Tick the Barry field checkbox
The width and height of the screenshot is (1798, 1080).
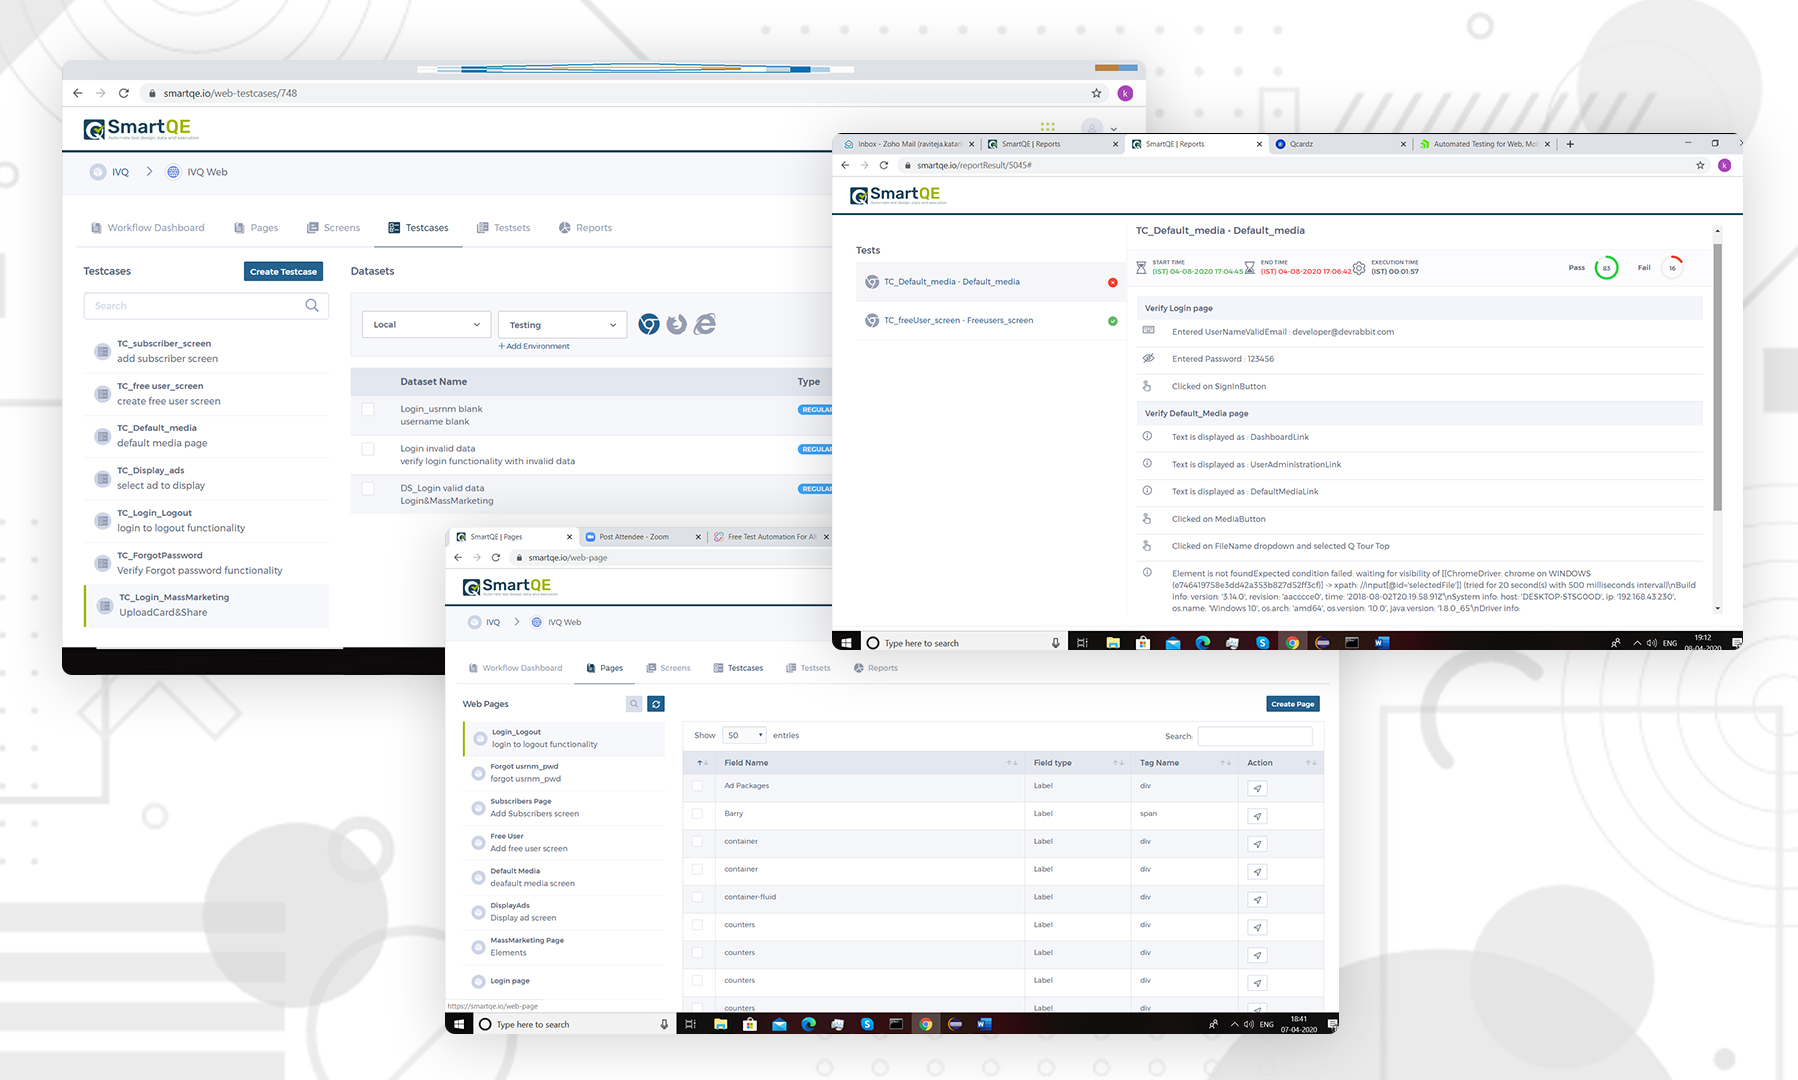point(697,814)
